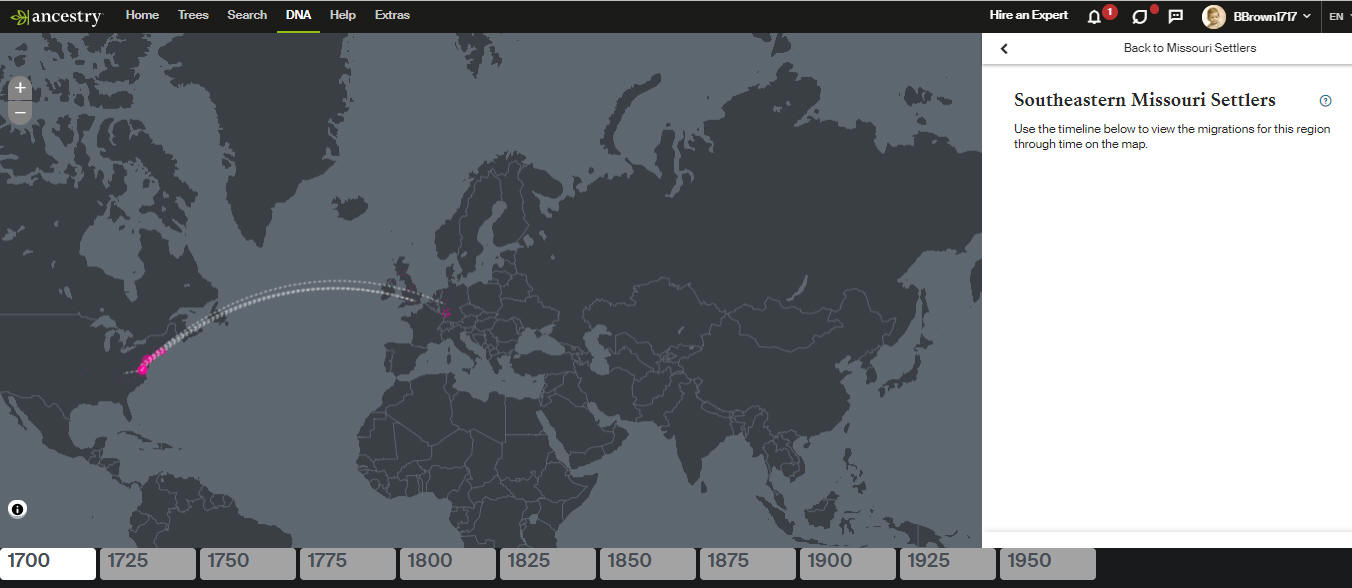1352x588 pixels.
Task: Click the BBrown1717 profile avatar
Action: coord(1214,16)
